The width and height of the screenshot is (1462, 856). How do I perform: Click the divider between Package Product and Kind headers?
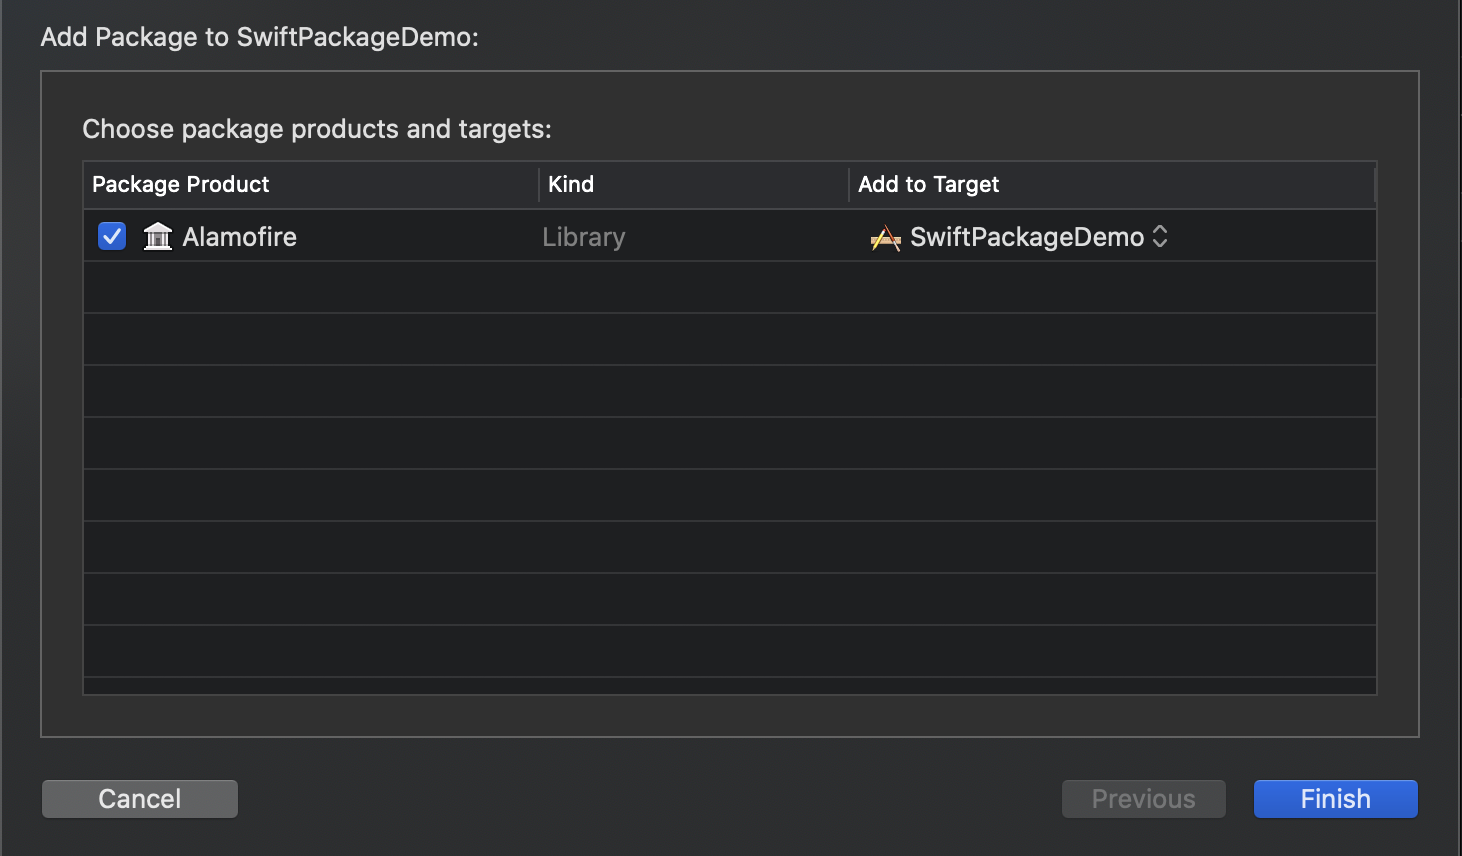click(539, 185)
